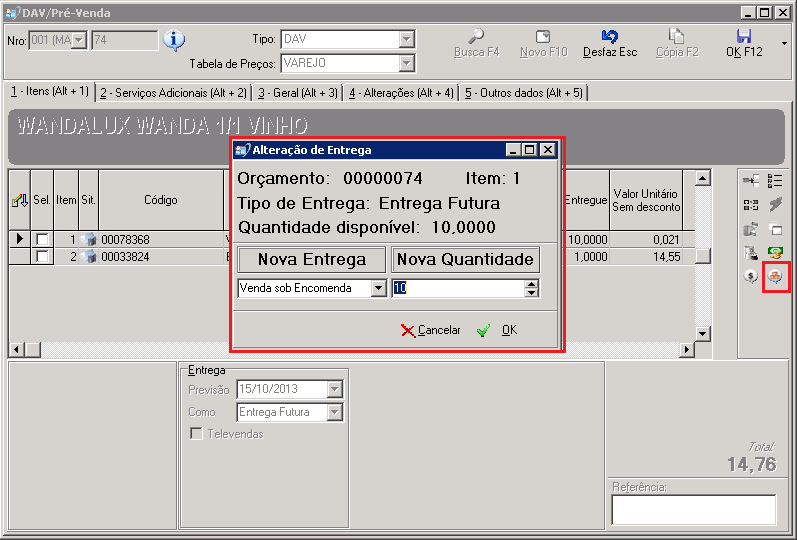The image size is (797, 540).
Task: Decrease Nova Quantidade with down spinner
Action: point(531,293)
